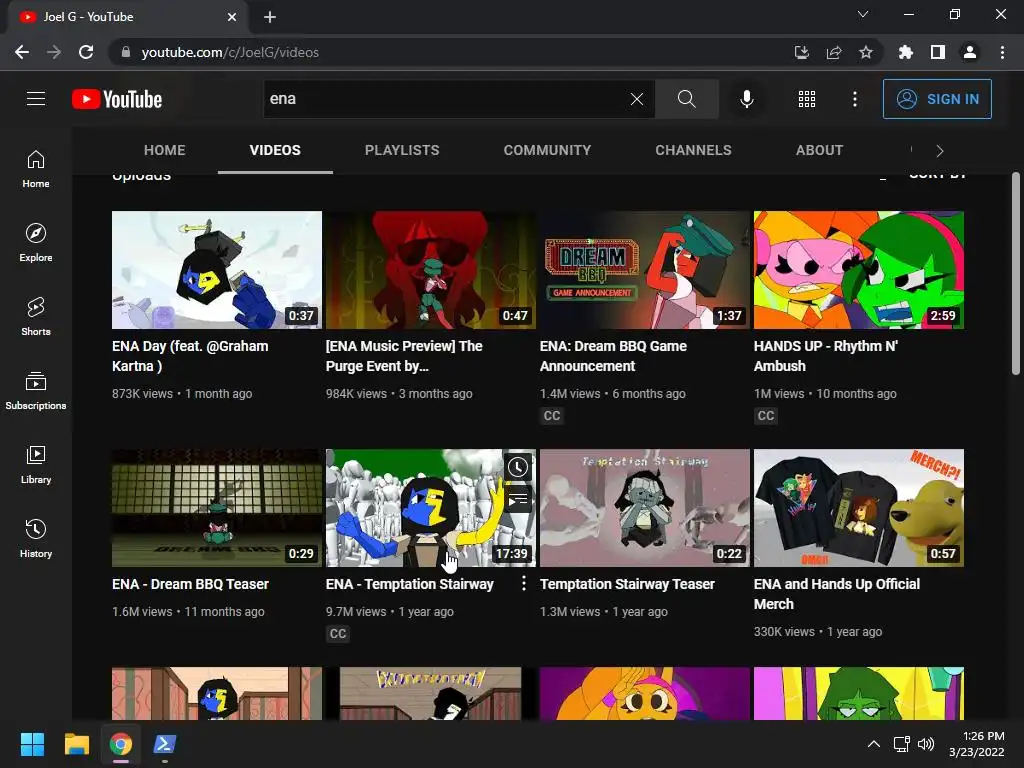Screen dimensions: 1024x768
Task: Open the volume control in tray
Action: (x=925, y=744)
